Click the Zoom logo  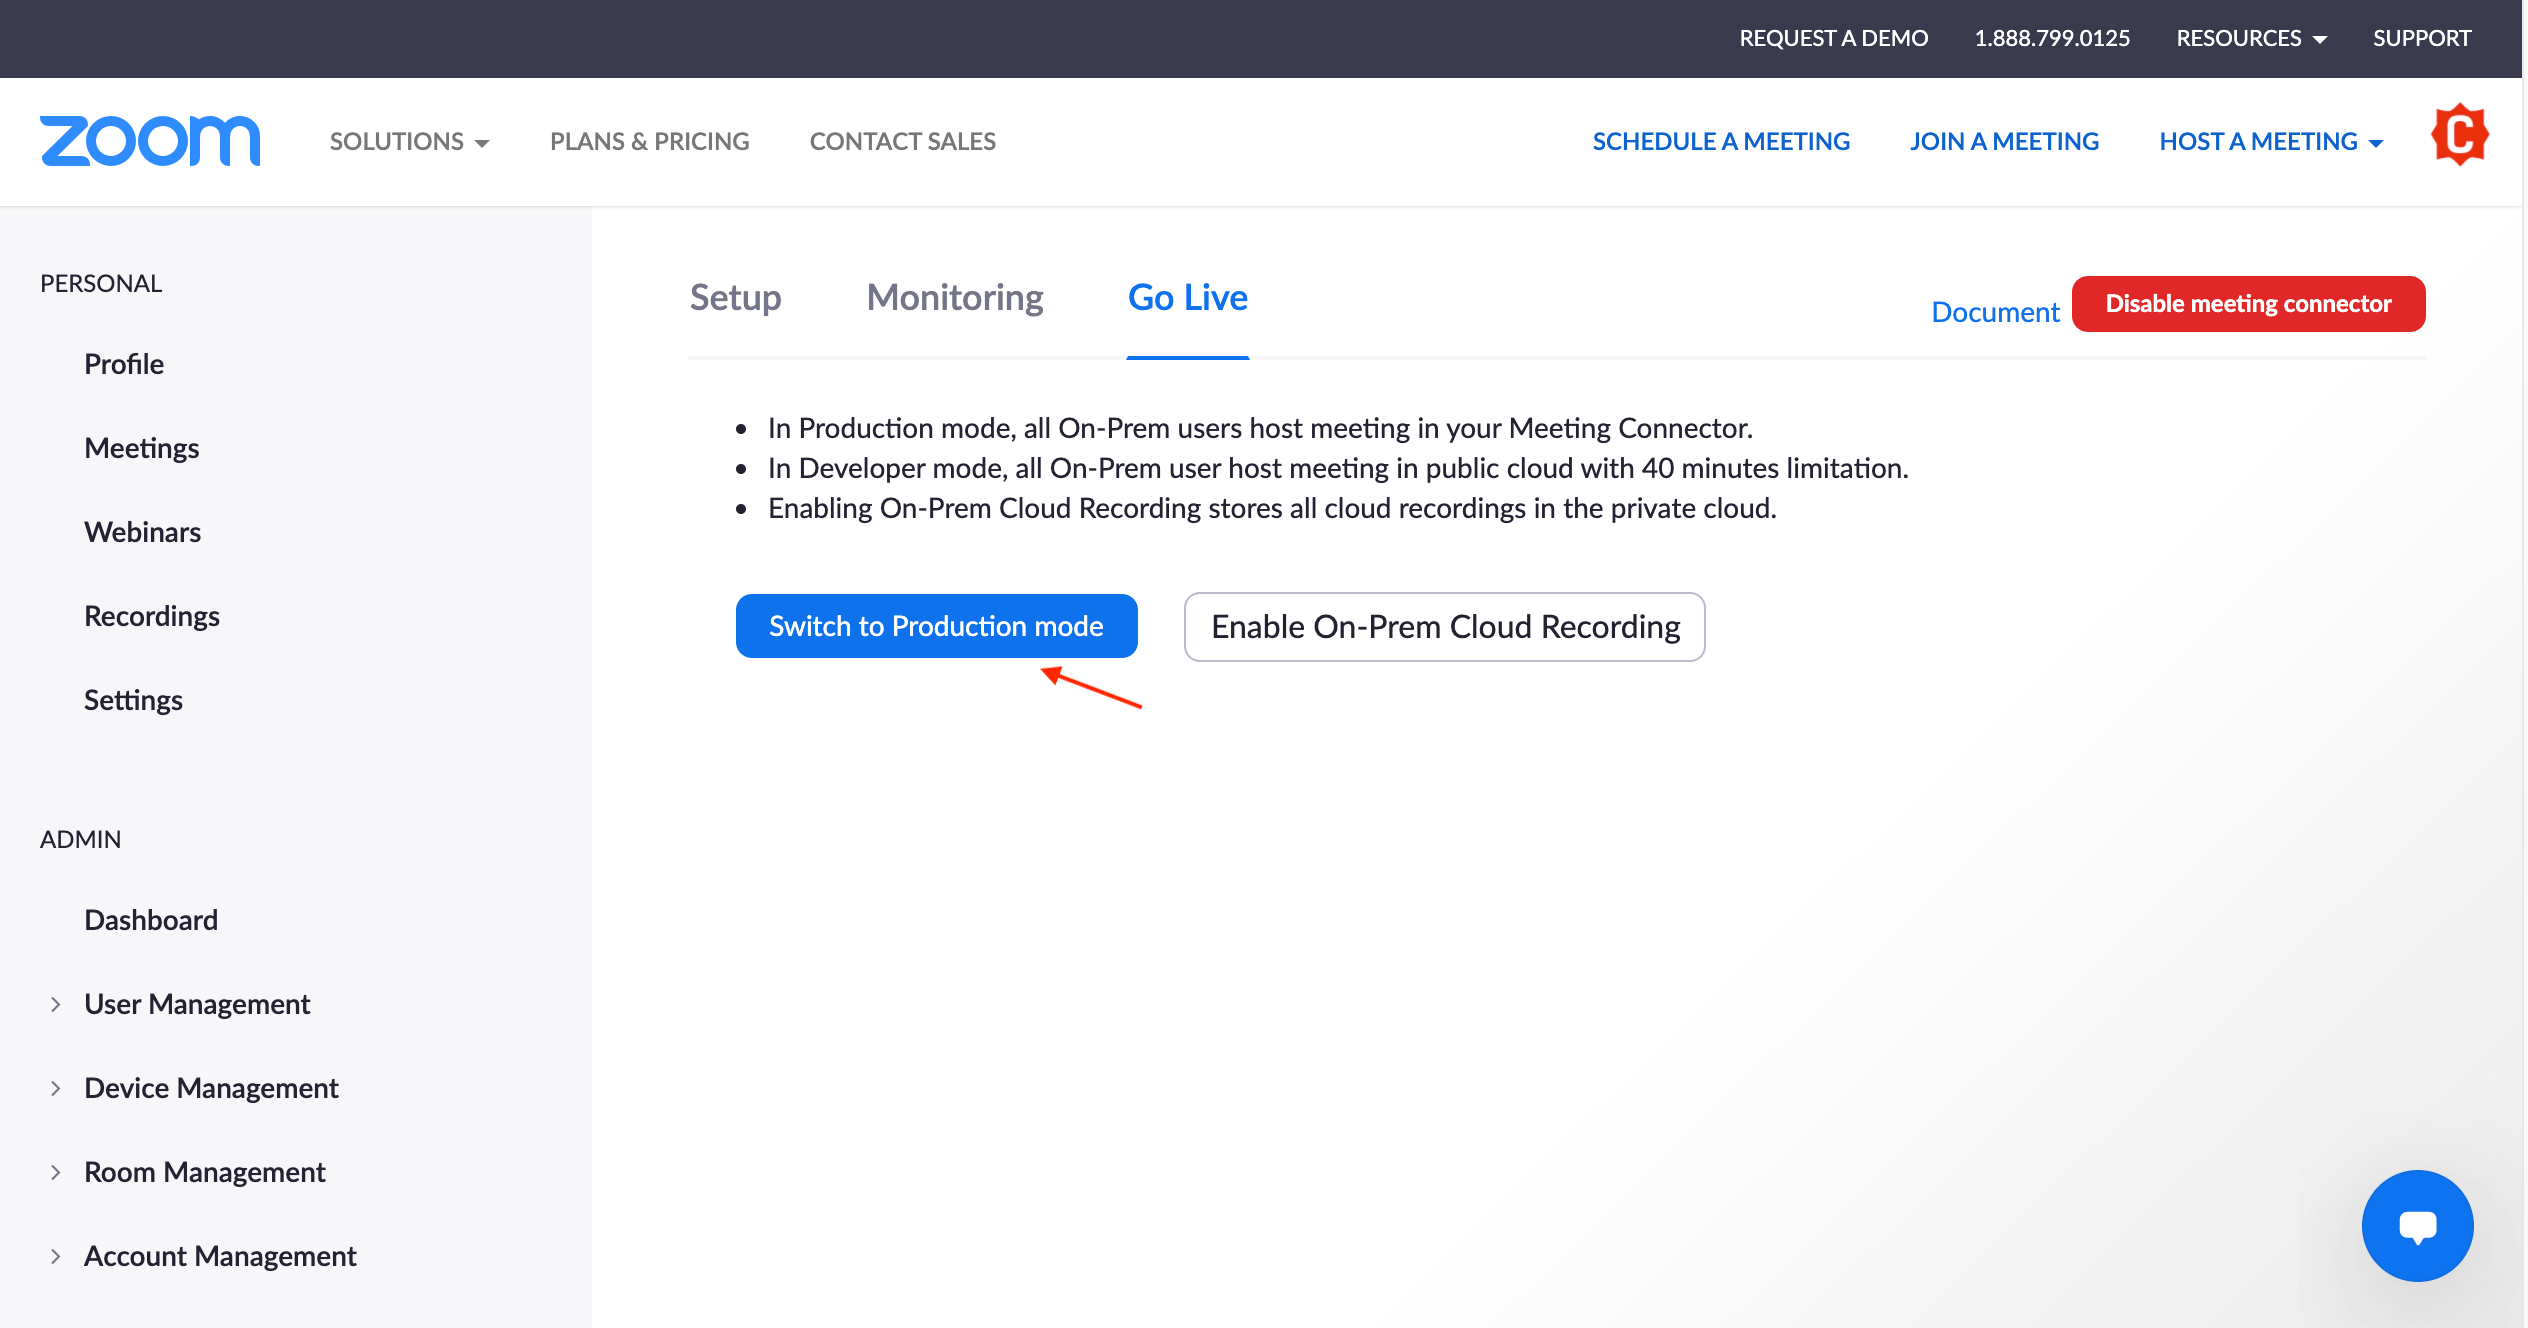(x=150, y=141)
